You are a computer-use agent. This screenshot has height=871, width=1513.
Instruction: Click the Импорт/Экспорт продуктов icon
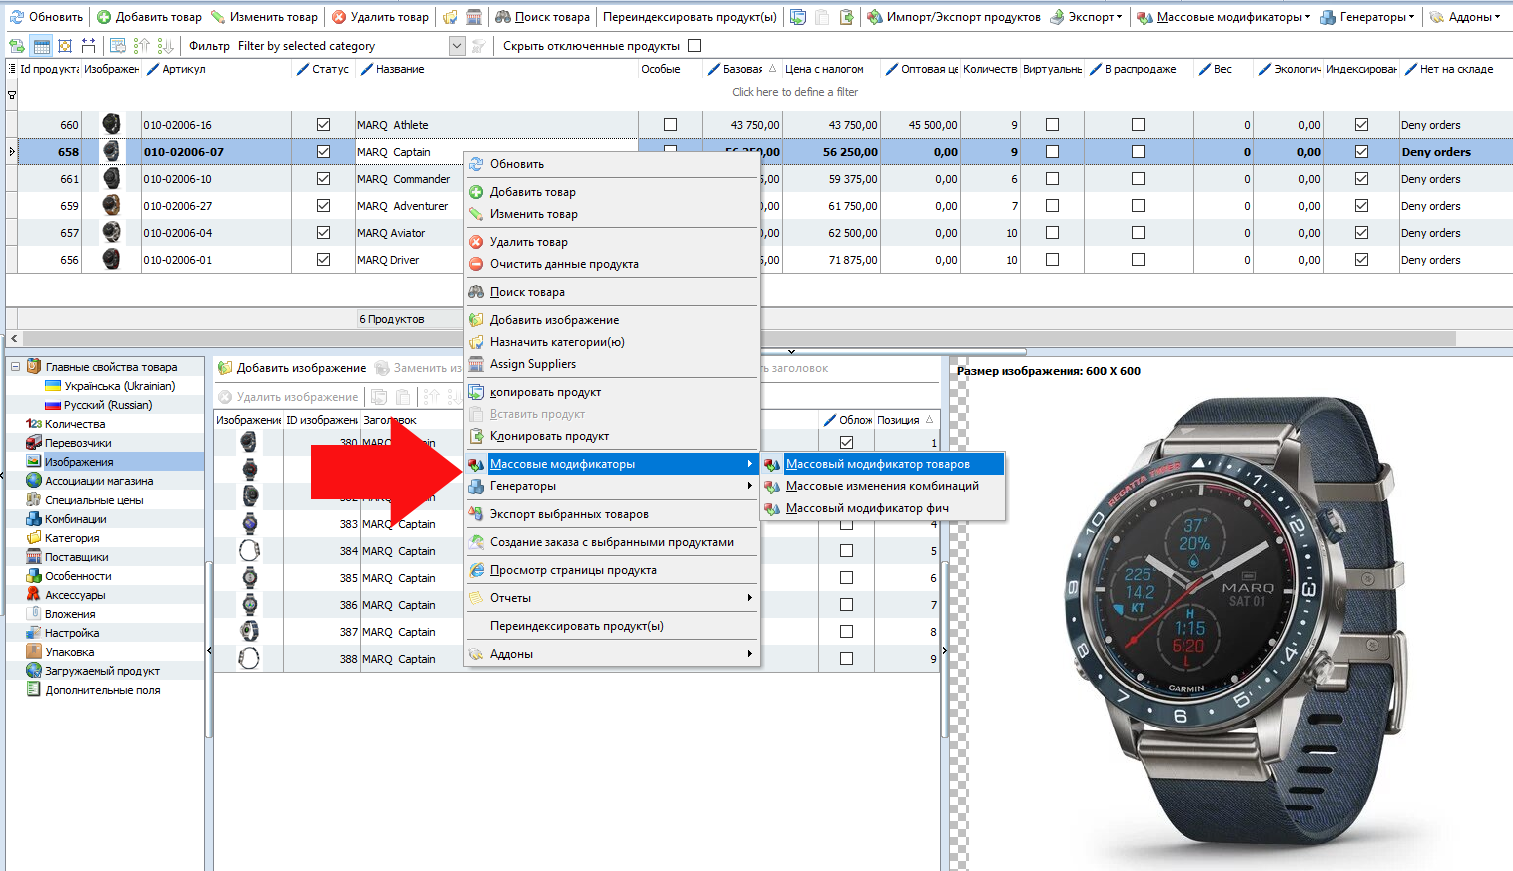(x=874, y=17)
